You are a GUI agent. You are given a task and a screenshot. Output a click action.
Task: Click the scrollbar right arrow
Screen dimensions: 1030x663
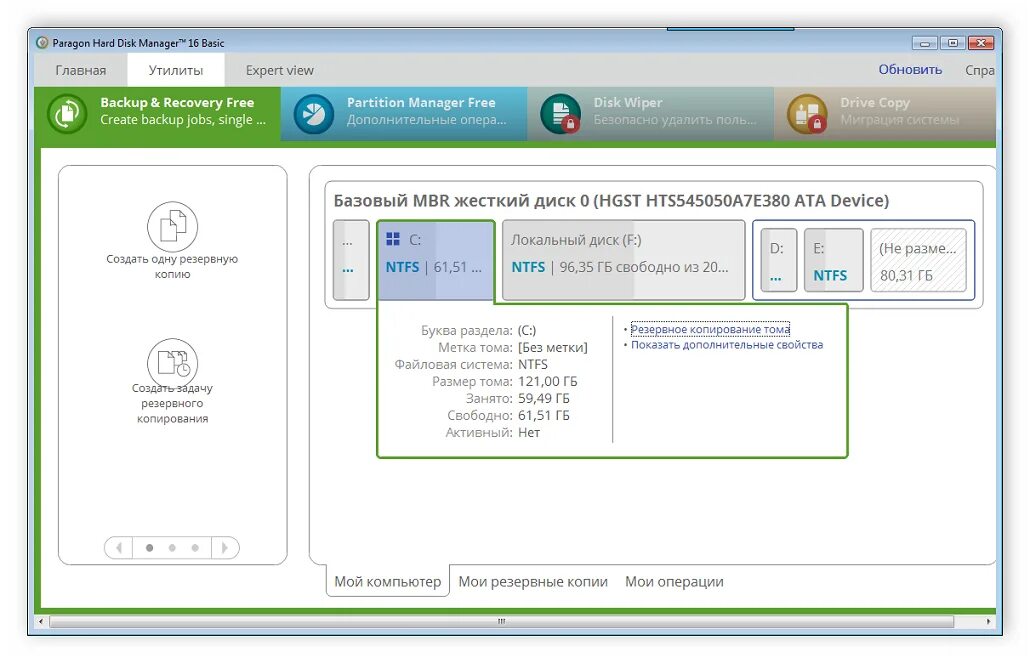(x=988, y=621)
